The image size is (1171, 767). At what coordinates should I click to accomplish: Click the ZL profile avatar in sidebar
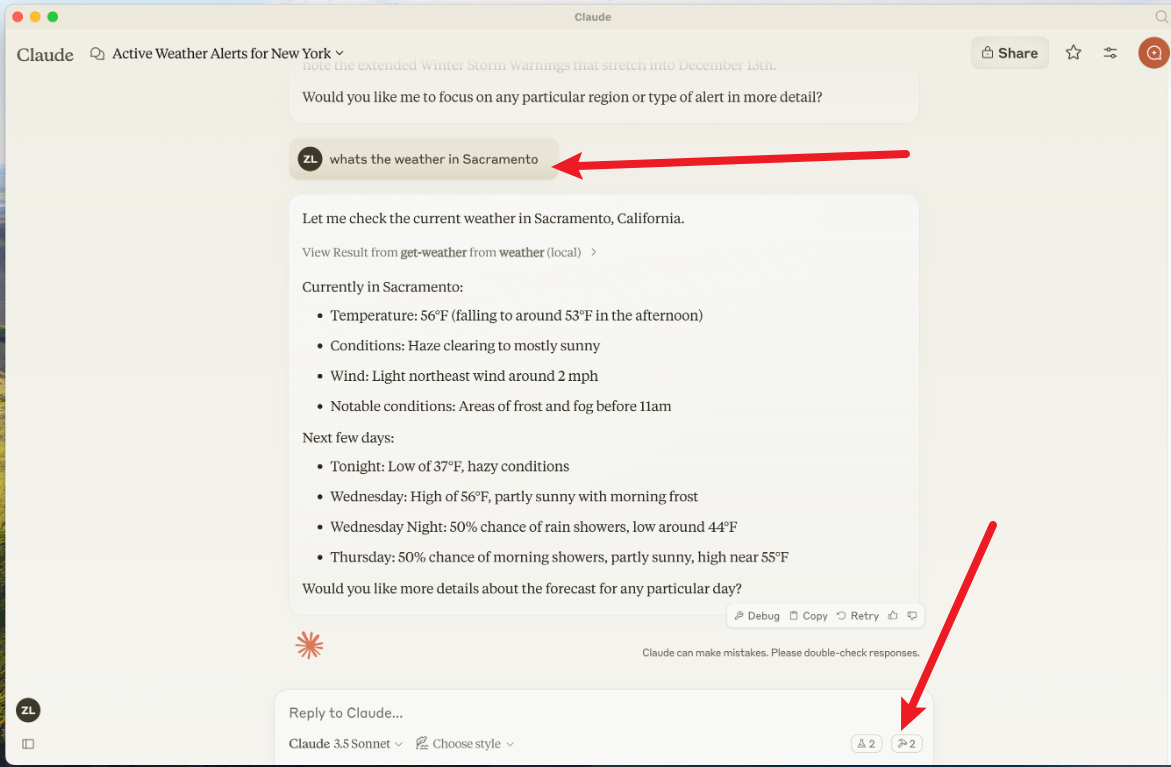[28, 710]
